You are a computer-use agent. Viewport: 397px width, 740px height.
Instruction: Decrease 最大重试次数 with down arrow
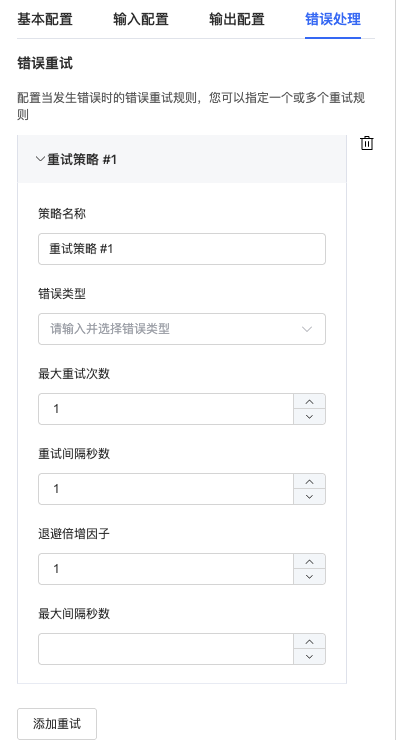point(310,417)
